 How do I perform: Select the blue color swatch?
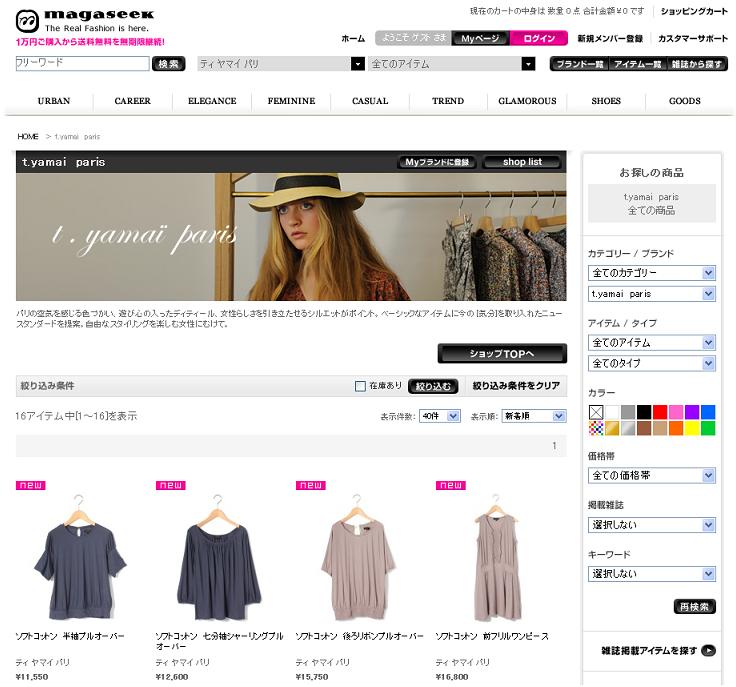(x=708, y=412)
